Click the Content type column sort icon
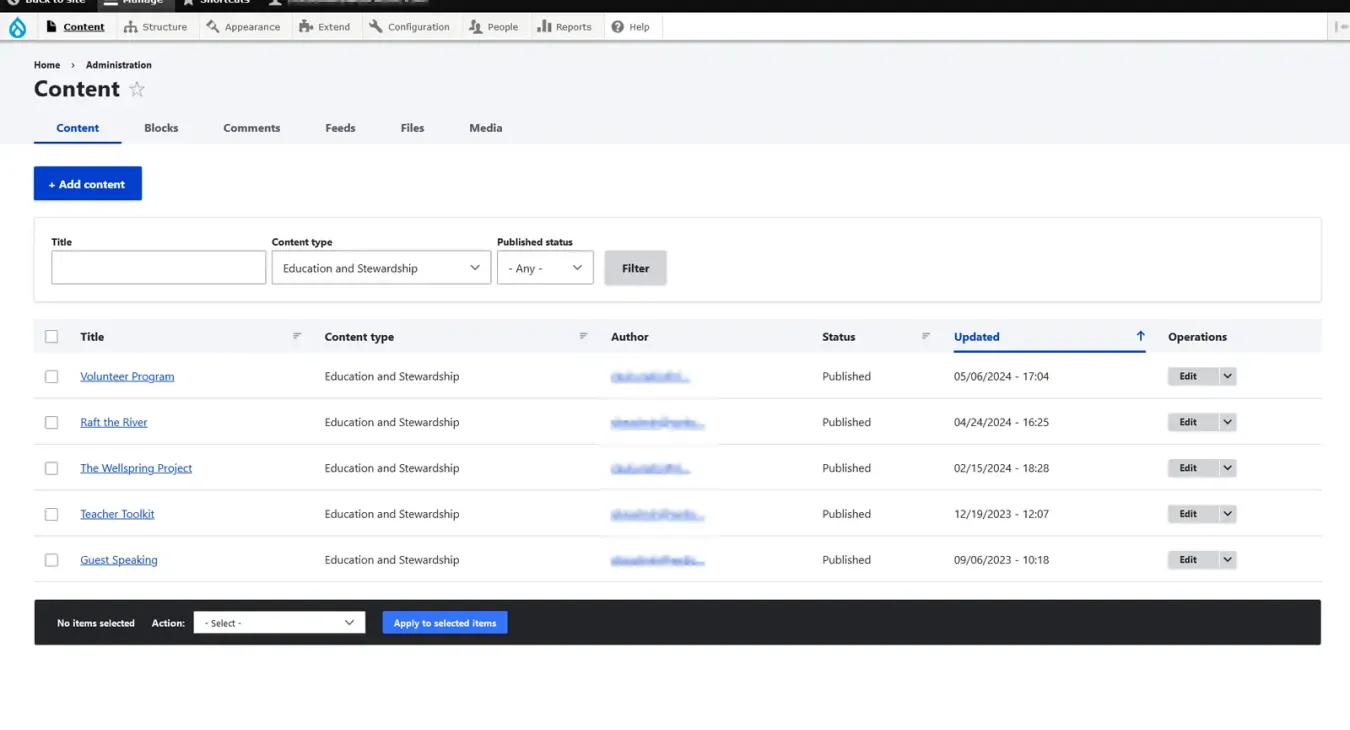Image resolution: width=1350 pixels, height=730 pixels. (x=583, y=336)
